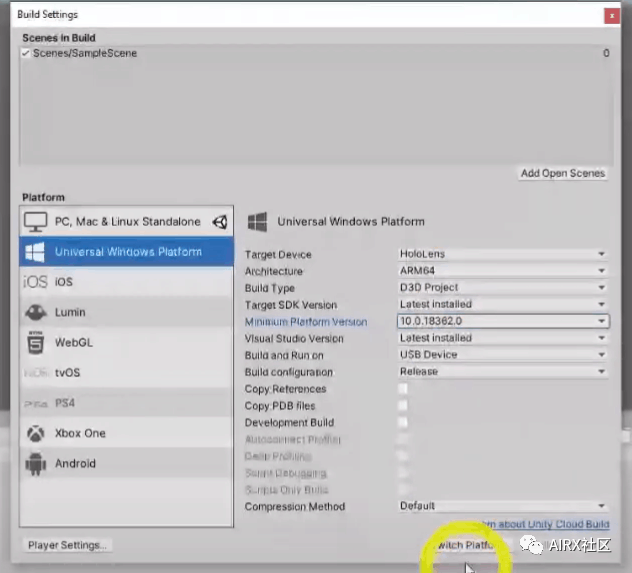Viewport: 632px width, 573px height.
Task: Click the PS4 label text
Action: click(65, 403)
